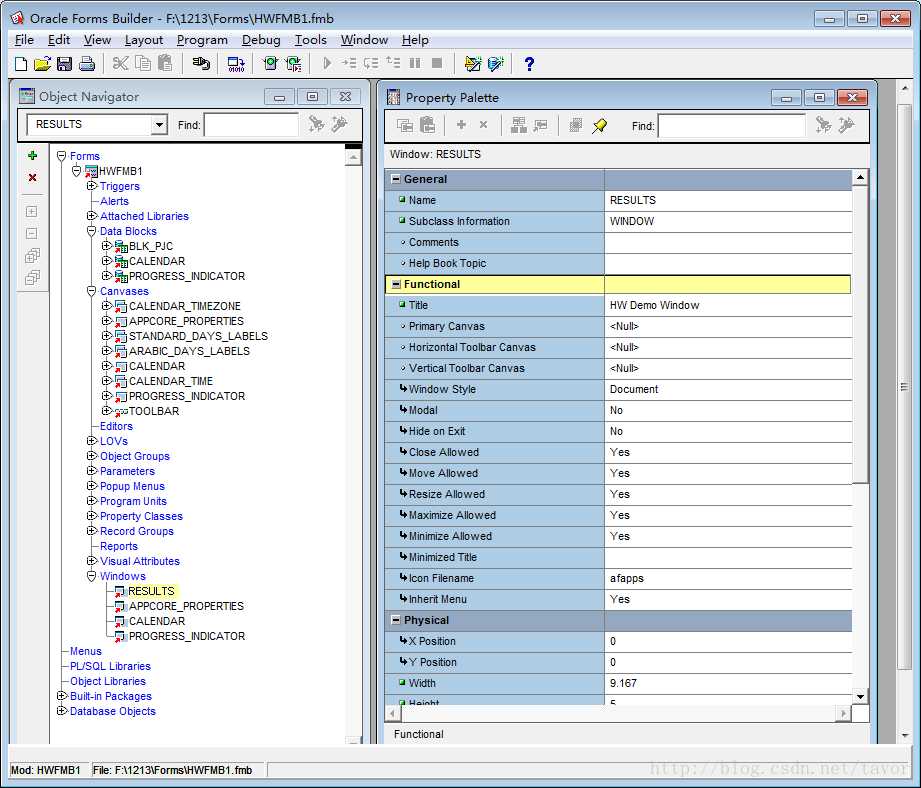Select the TOOLBAR canvas node

pyautogui.click(x=154, y=411)
